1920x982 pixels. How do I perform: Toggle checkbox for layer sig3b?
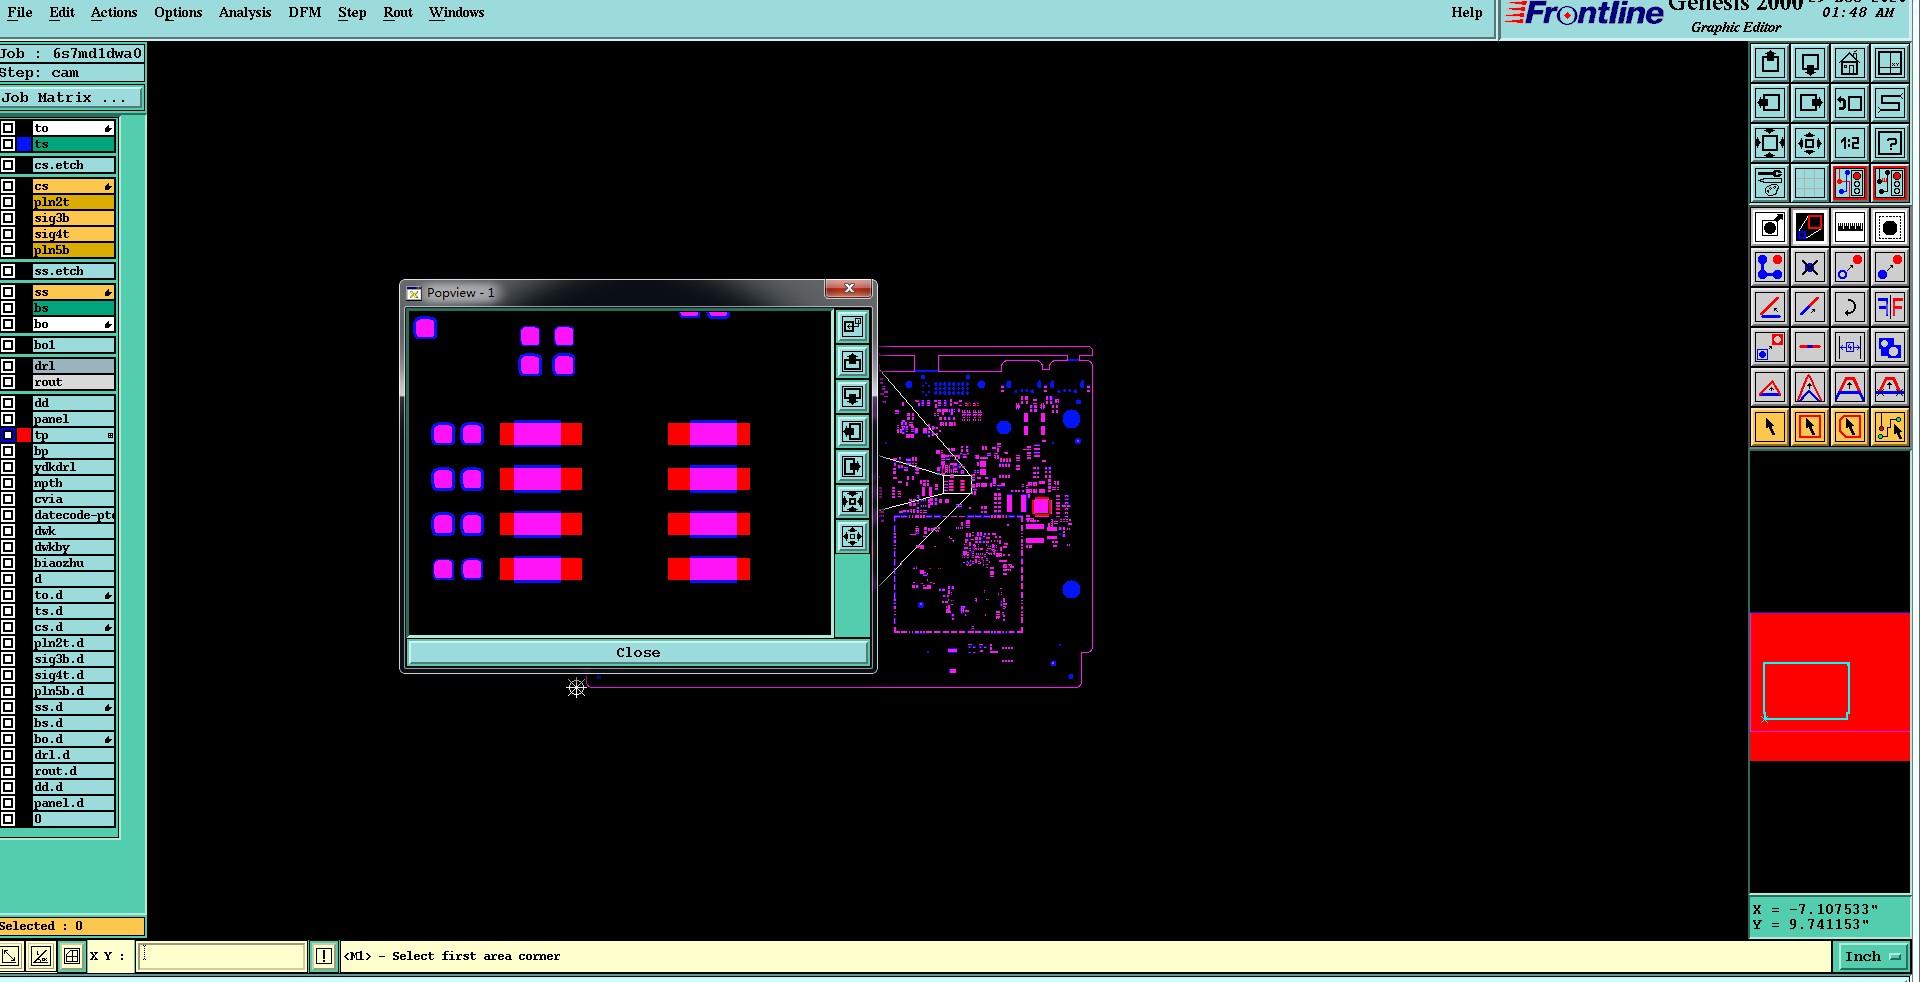tap(8, 218)
